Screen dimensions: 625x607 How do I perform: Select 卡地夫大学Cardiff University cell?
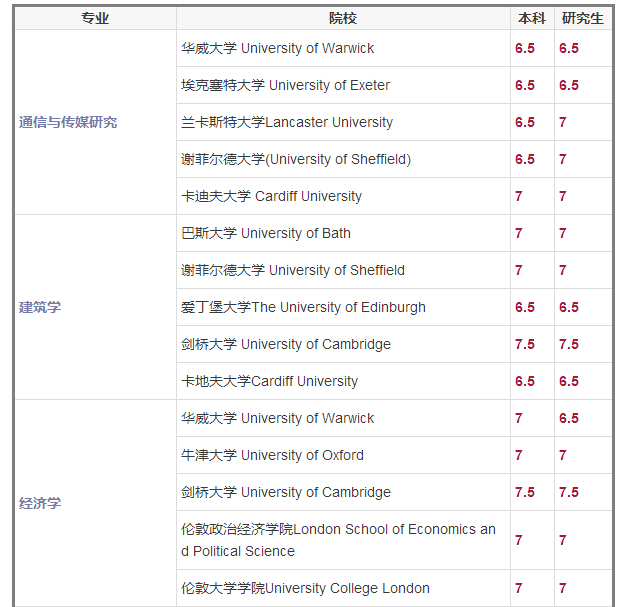[343, 381]
